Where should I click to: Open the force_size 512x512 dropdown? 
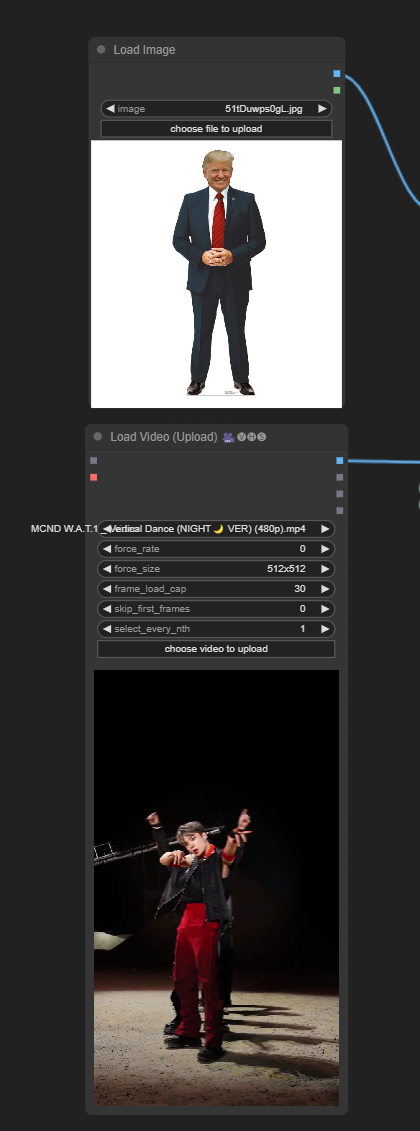click(x=216, y=568)
